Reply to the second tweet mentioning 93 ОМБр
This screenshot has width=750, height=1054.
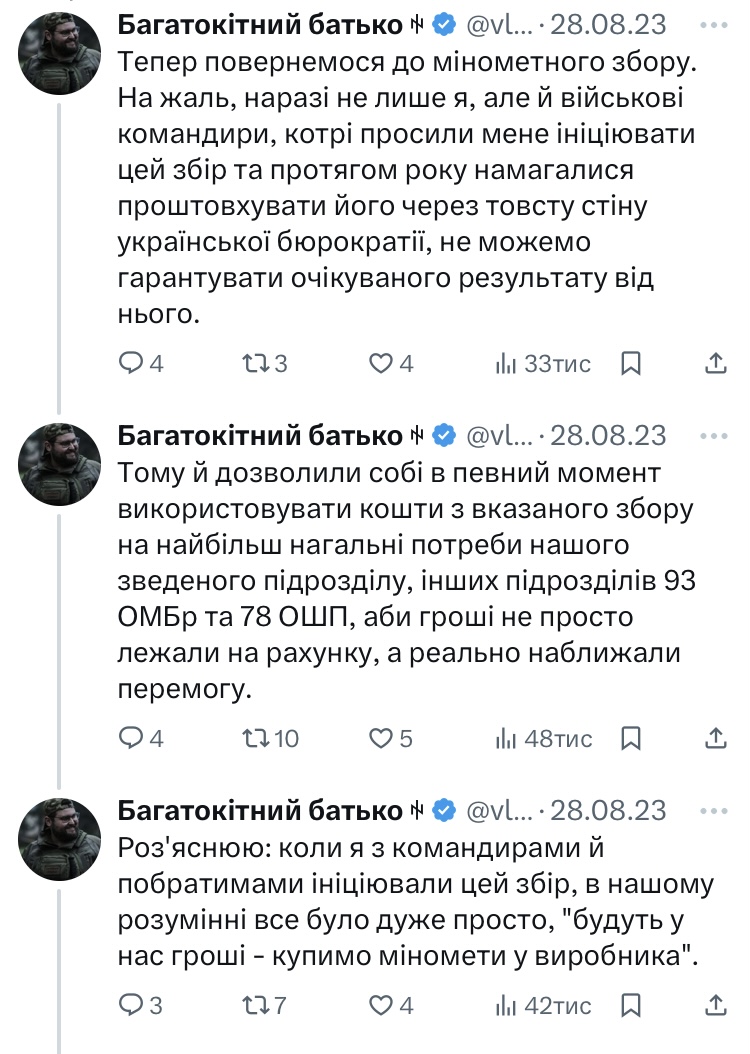[133, 739]
